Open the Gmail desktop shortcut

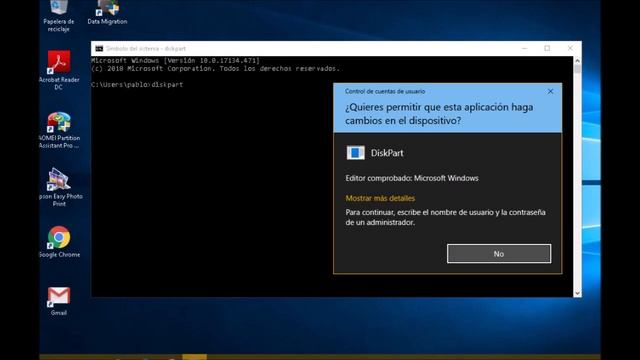point(59,301)
